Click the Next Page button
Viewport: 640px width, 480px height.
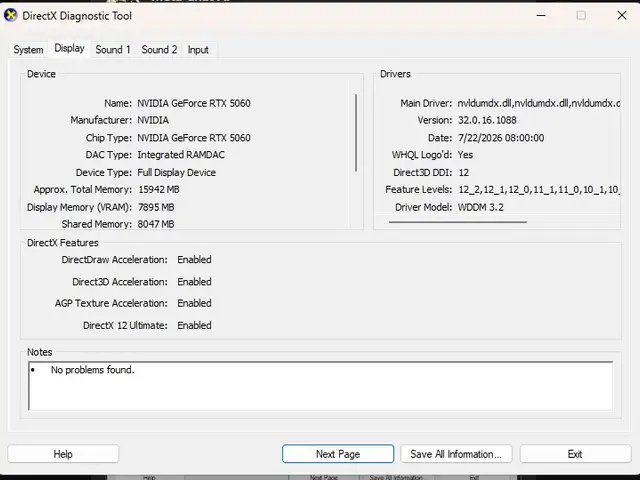tap(338, 454)
